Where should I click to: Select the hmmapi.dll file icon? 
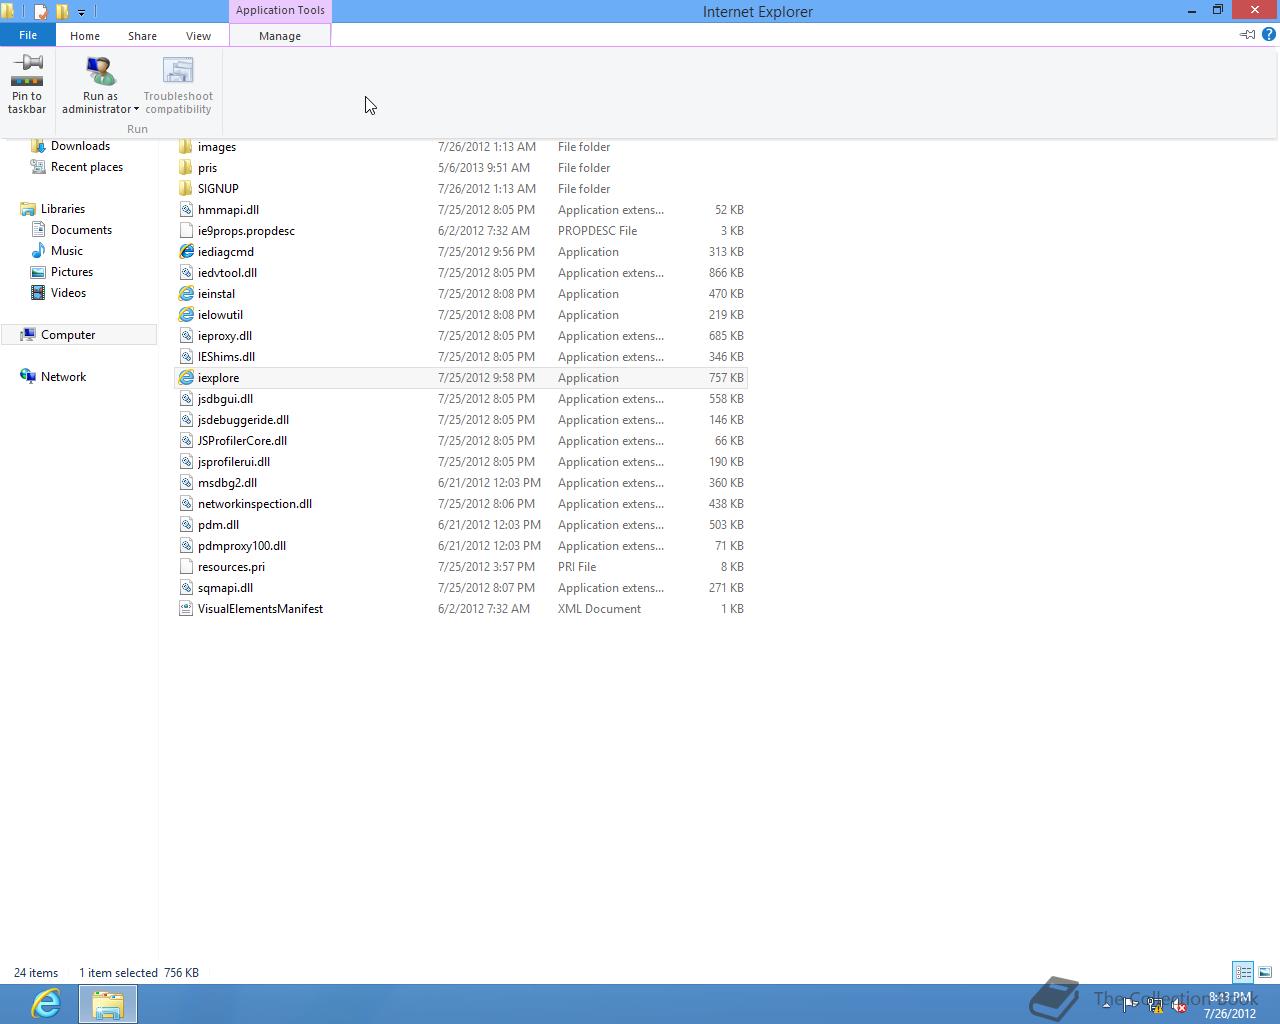[x=186, y=210]
